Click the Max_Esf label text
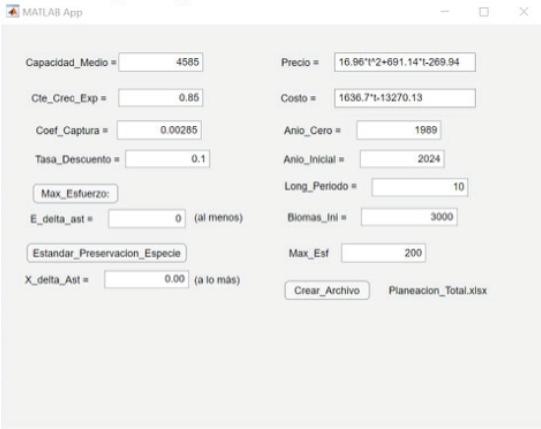Screen dimensions: 541x429 tap(309, 253)
